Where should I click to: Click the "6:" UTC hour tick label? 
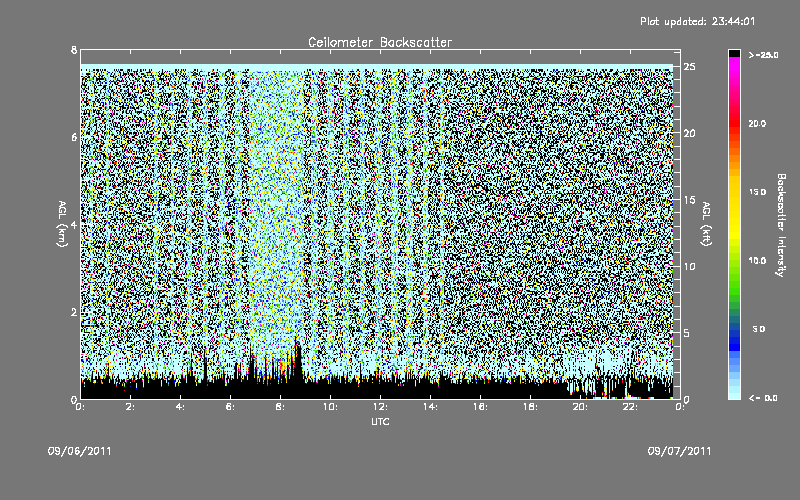pos(231,407)
